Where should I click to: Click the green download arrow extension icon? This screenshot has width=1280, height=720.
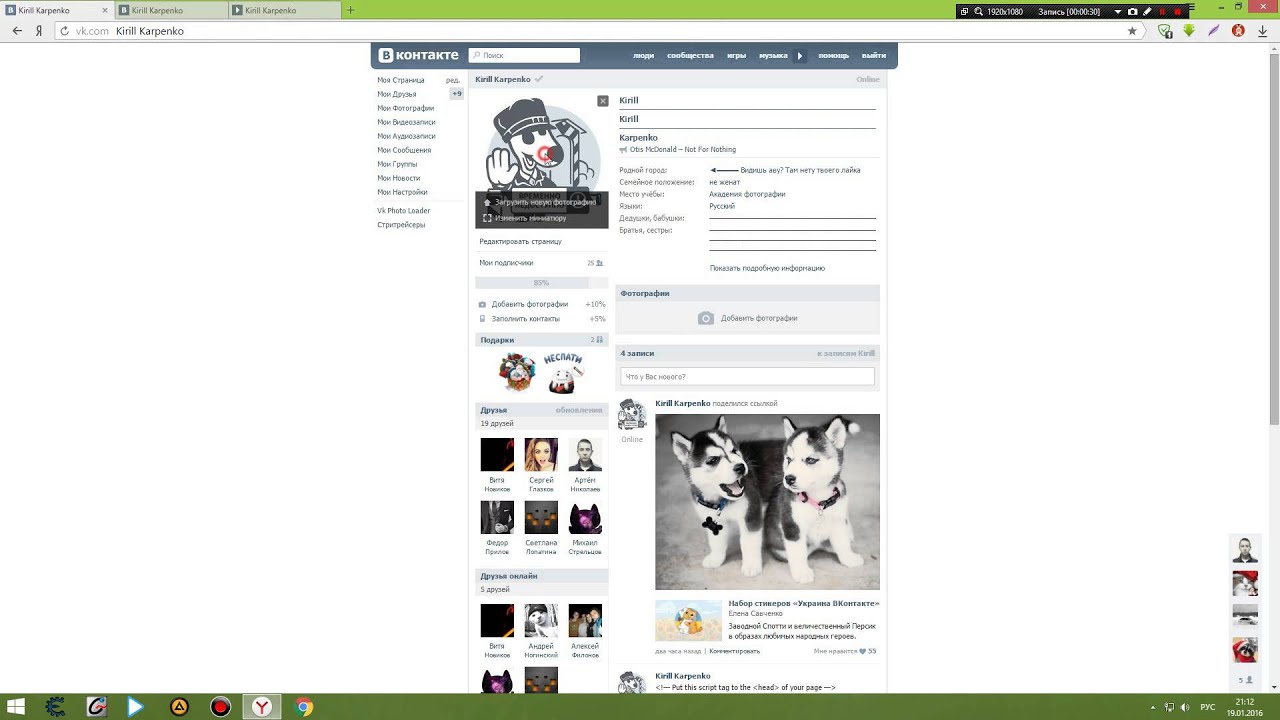point(1189,31)
